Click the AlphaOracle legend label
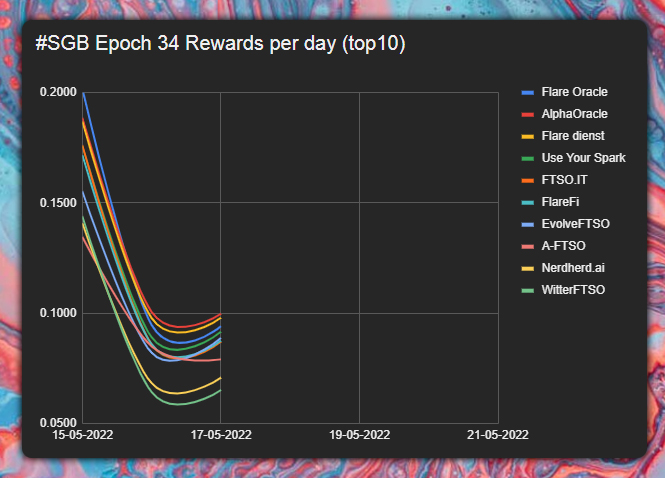 574,114
